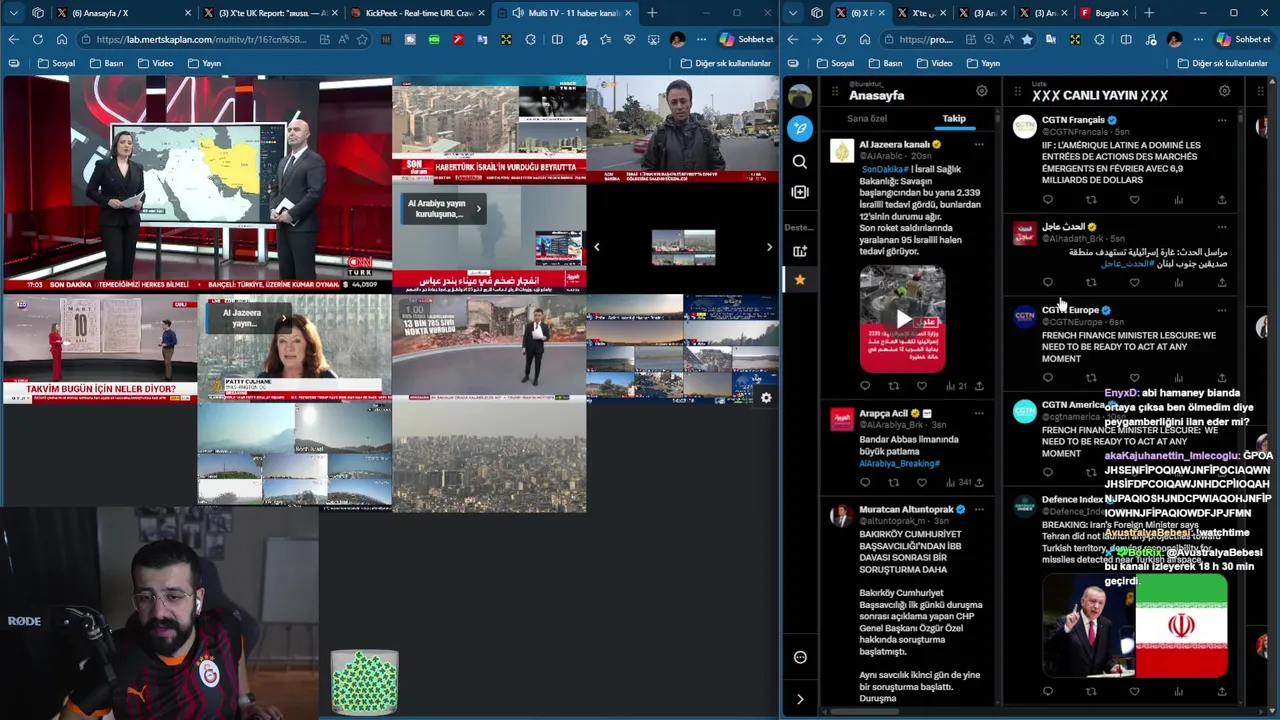Image resolution: width=1280 pixels, height=720 pixels.
Task: Open the CANLI YAYIN column settings gear
Action: tap(1224, 91)
